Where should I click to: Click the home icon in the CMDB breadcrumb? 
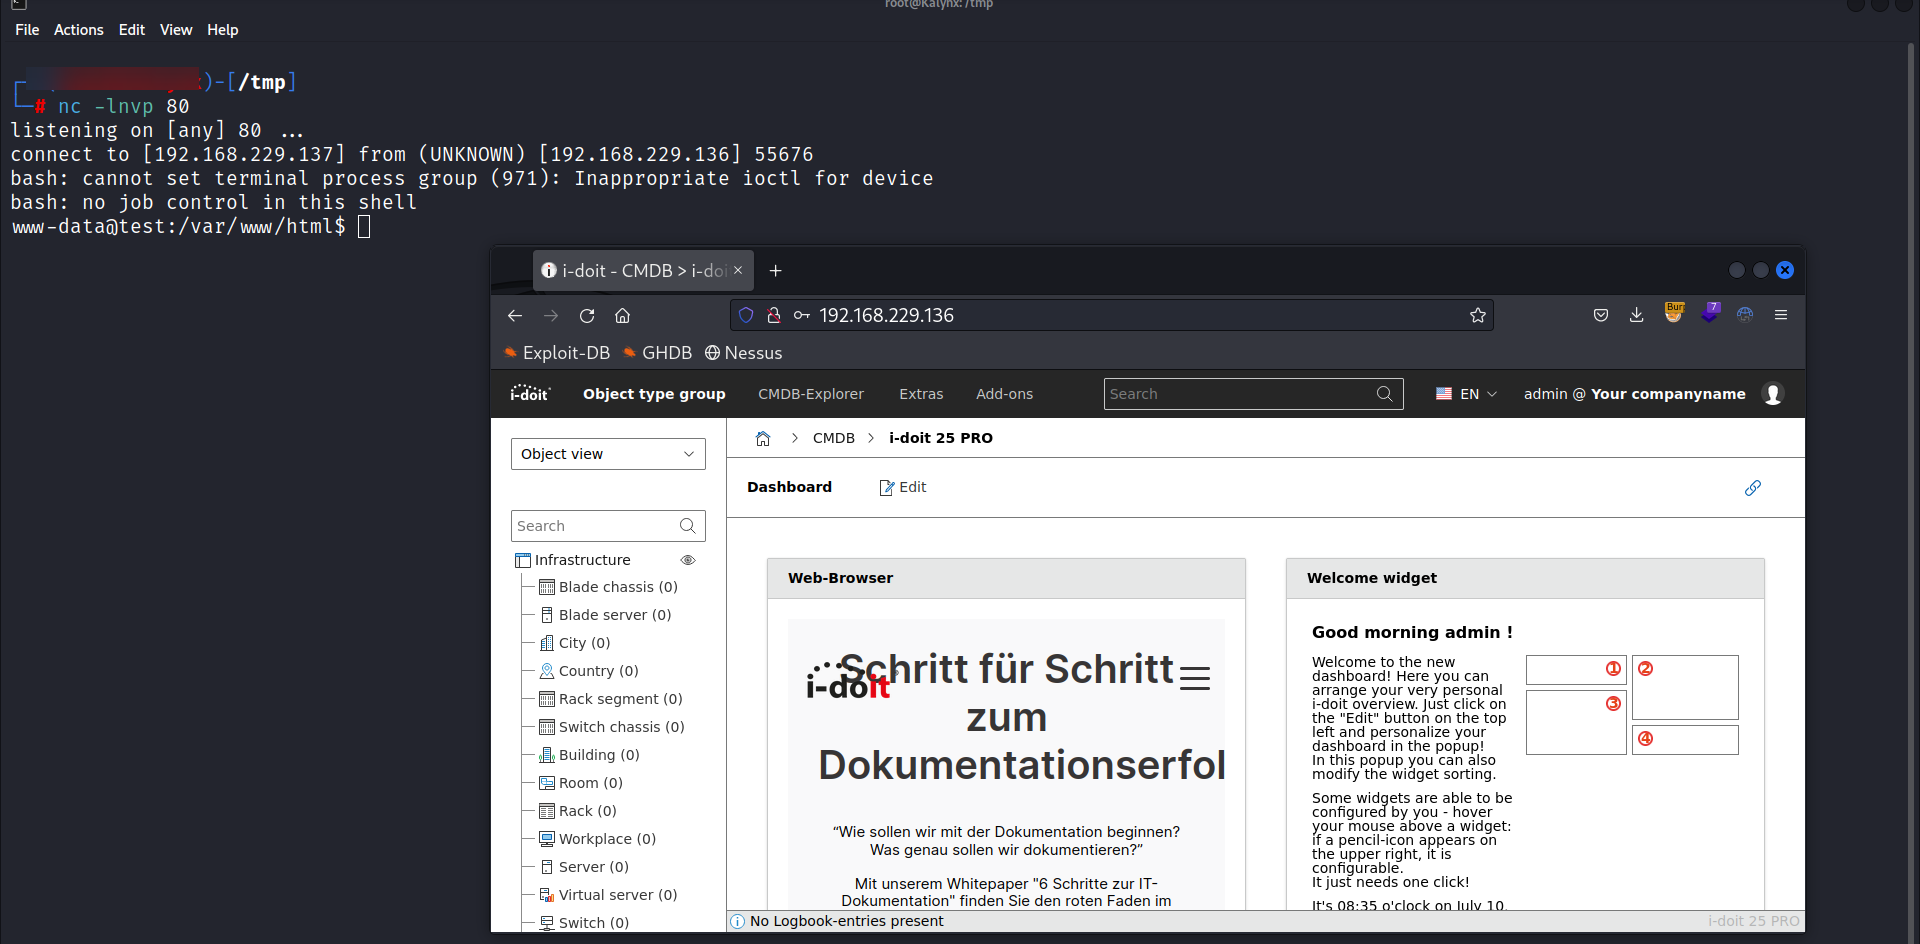[763, 438]
